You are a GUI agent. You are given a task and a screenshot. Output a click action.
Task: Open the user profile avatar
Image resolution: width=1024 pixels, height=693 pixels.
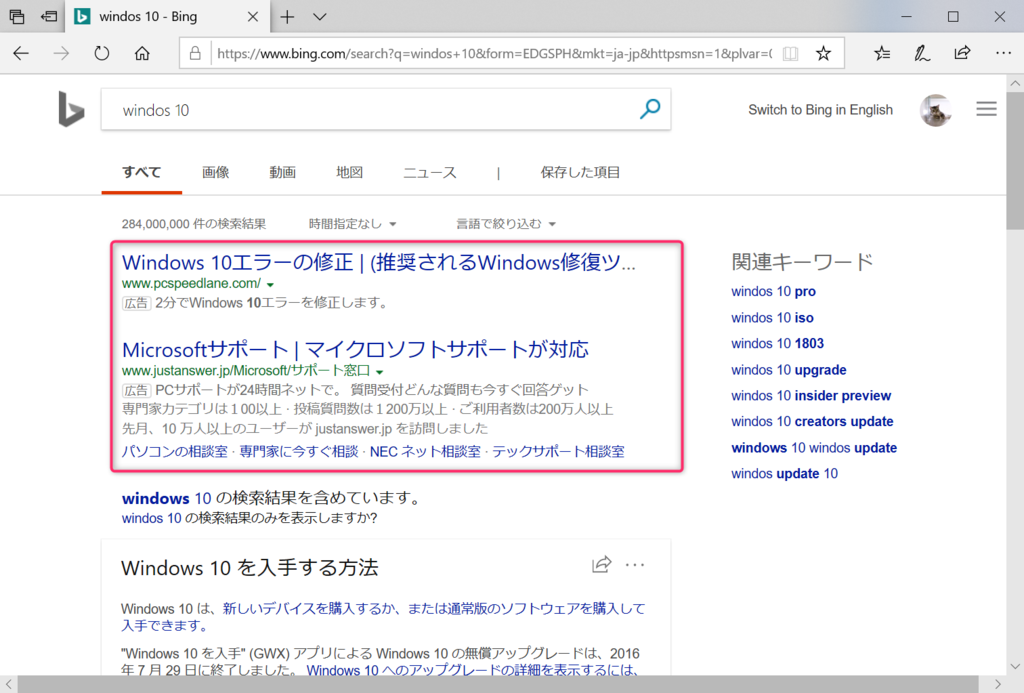coord(936,110)
